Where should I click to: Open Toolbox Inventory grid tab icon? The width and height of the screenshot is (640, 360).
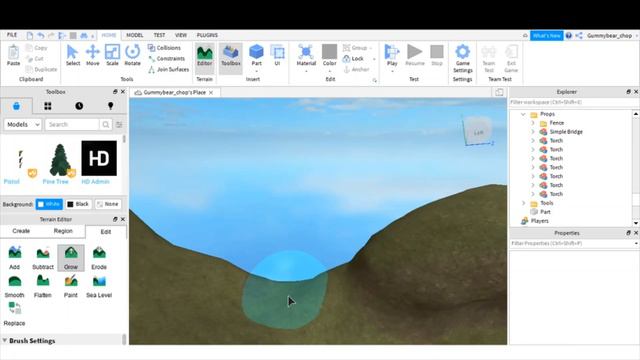pos(48,106)
